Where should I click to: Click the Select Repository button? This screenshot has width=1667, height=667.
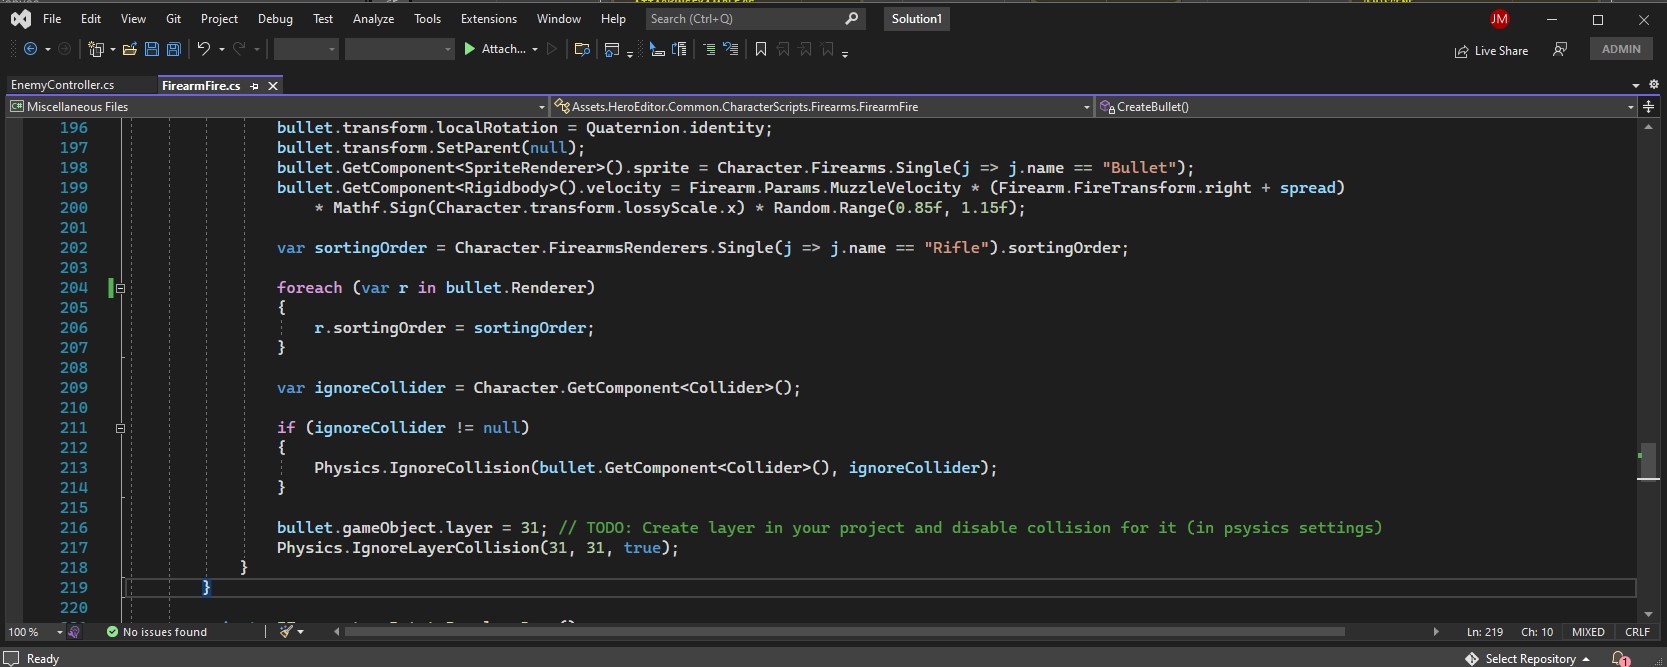(1530, 659)
